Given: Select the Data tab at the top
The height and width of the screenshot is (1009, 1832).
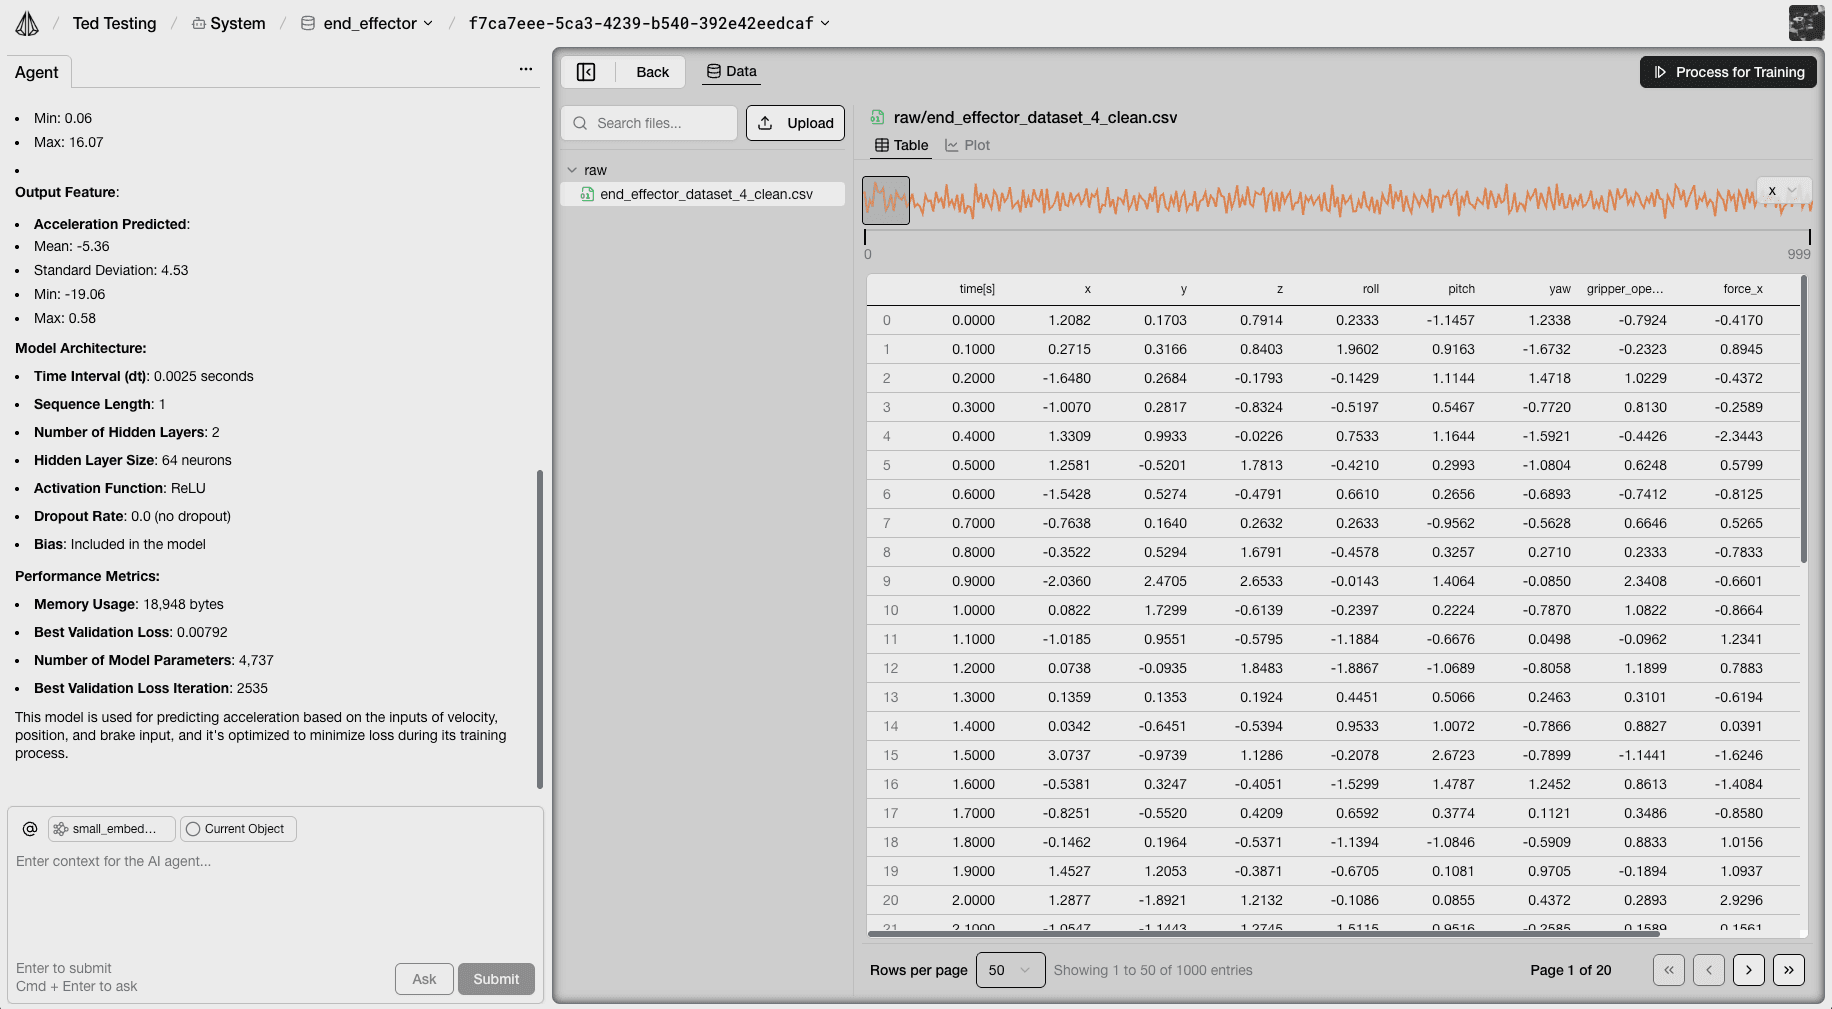Looking at the screenshot, I should pyautogui.click(x=731, y=71).
